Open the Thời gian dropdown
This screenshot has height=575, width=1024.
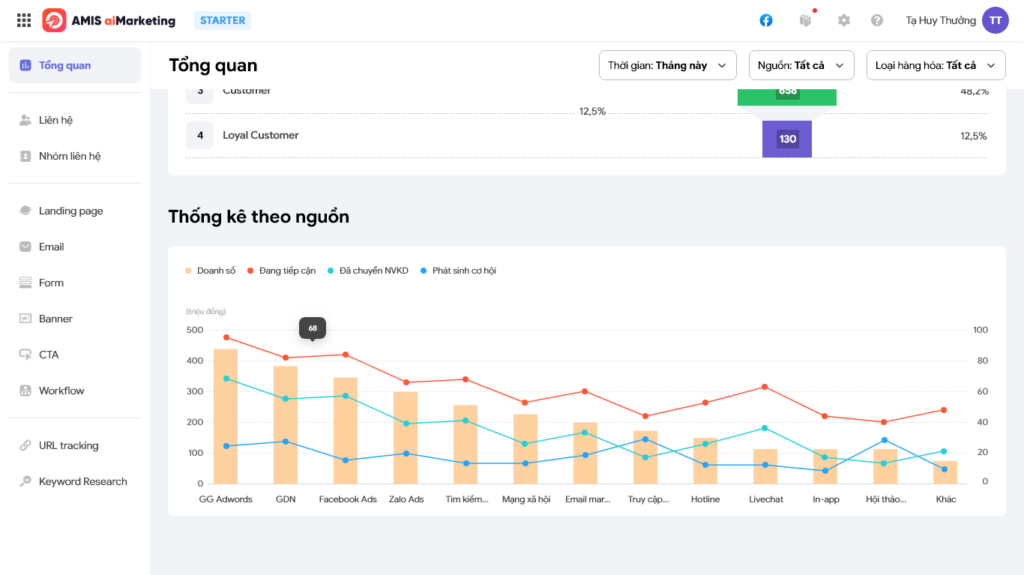667,65
